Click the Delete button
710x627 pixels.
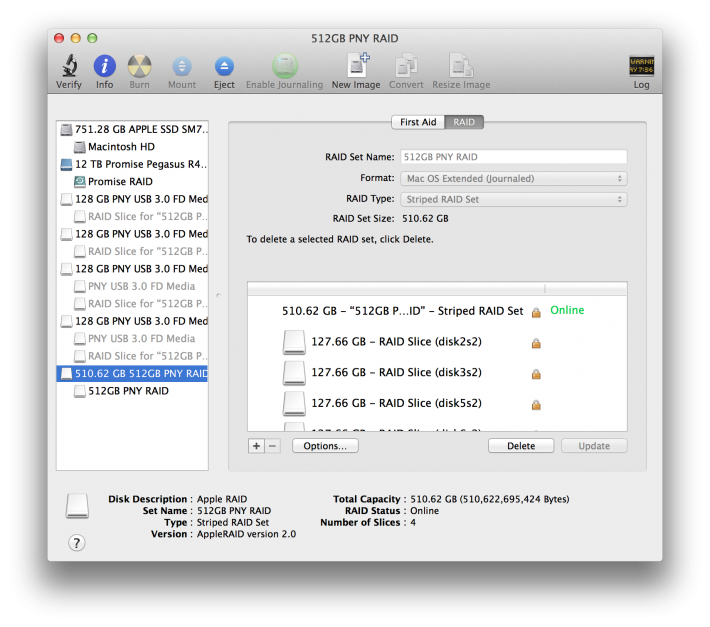521,446
